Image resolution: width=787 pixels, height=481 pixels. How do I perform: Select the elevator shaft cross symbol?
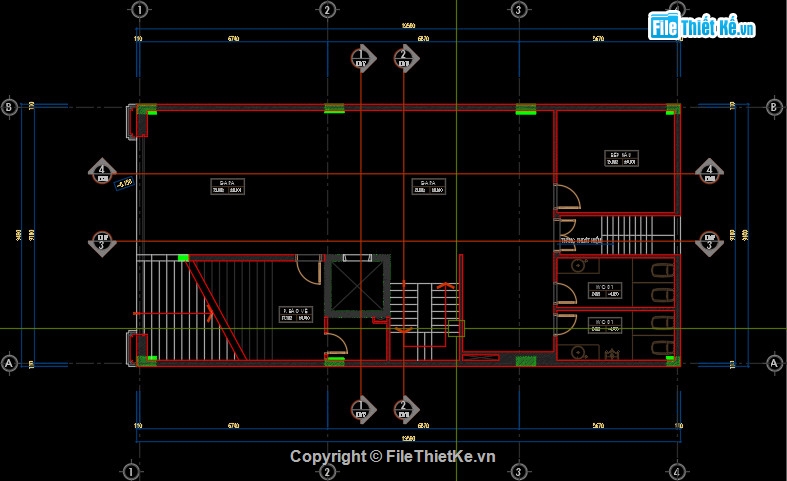pos(357,286)
